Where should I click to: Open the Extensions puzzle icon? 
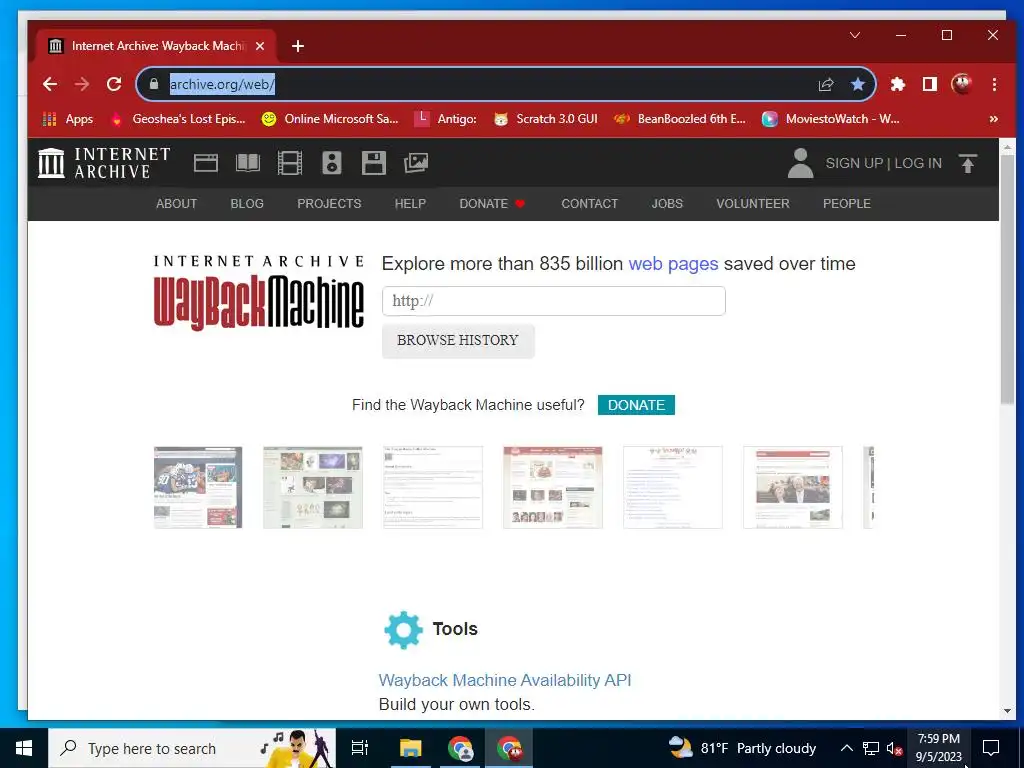coord(898,84)
